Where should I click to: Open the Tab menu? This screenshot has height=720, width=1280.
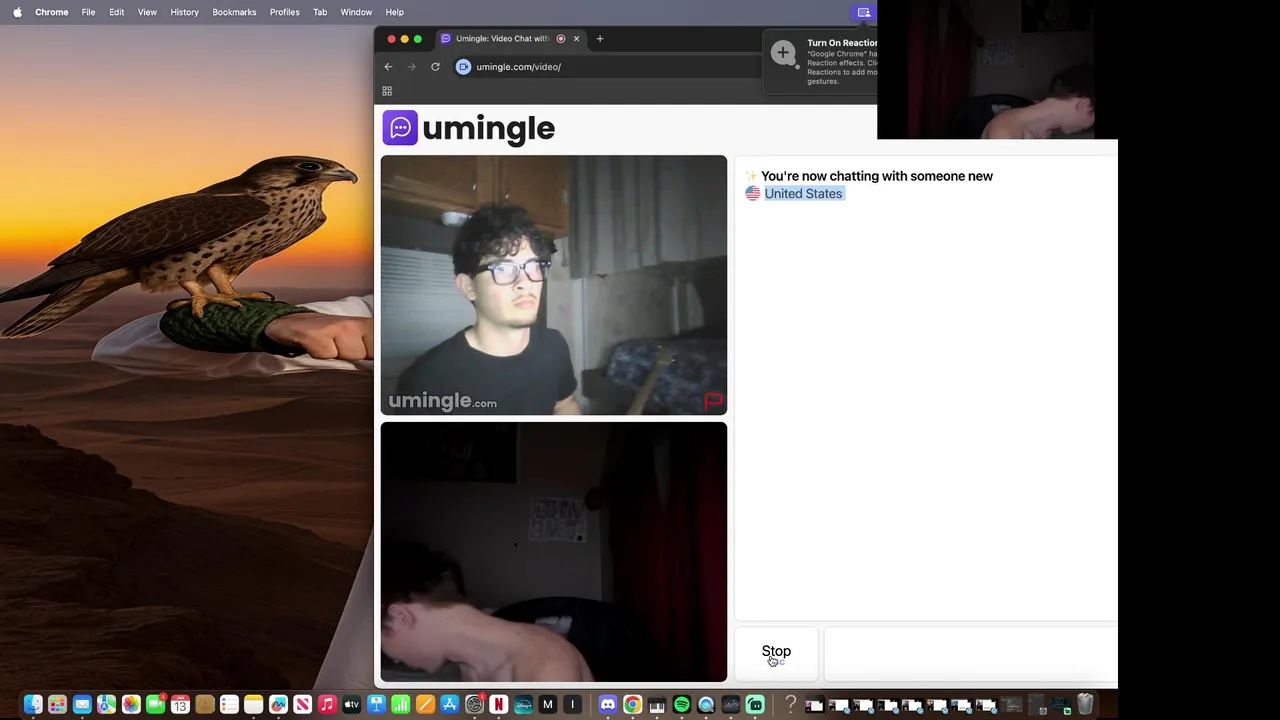320,12
